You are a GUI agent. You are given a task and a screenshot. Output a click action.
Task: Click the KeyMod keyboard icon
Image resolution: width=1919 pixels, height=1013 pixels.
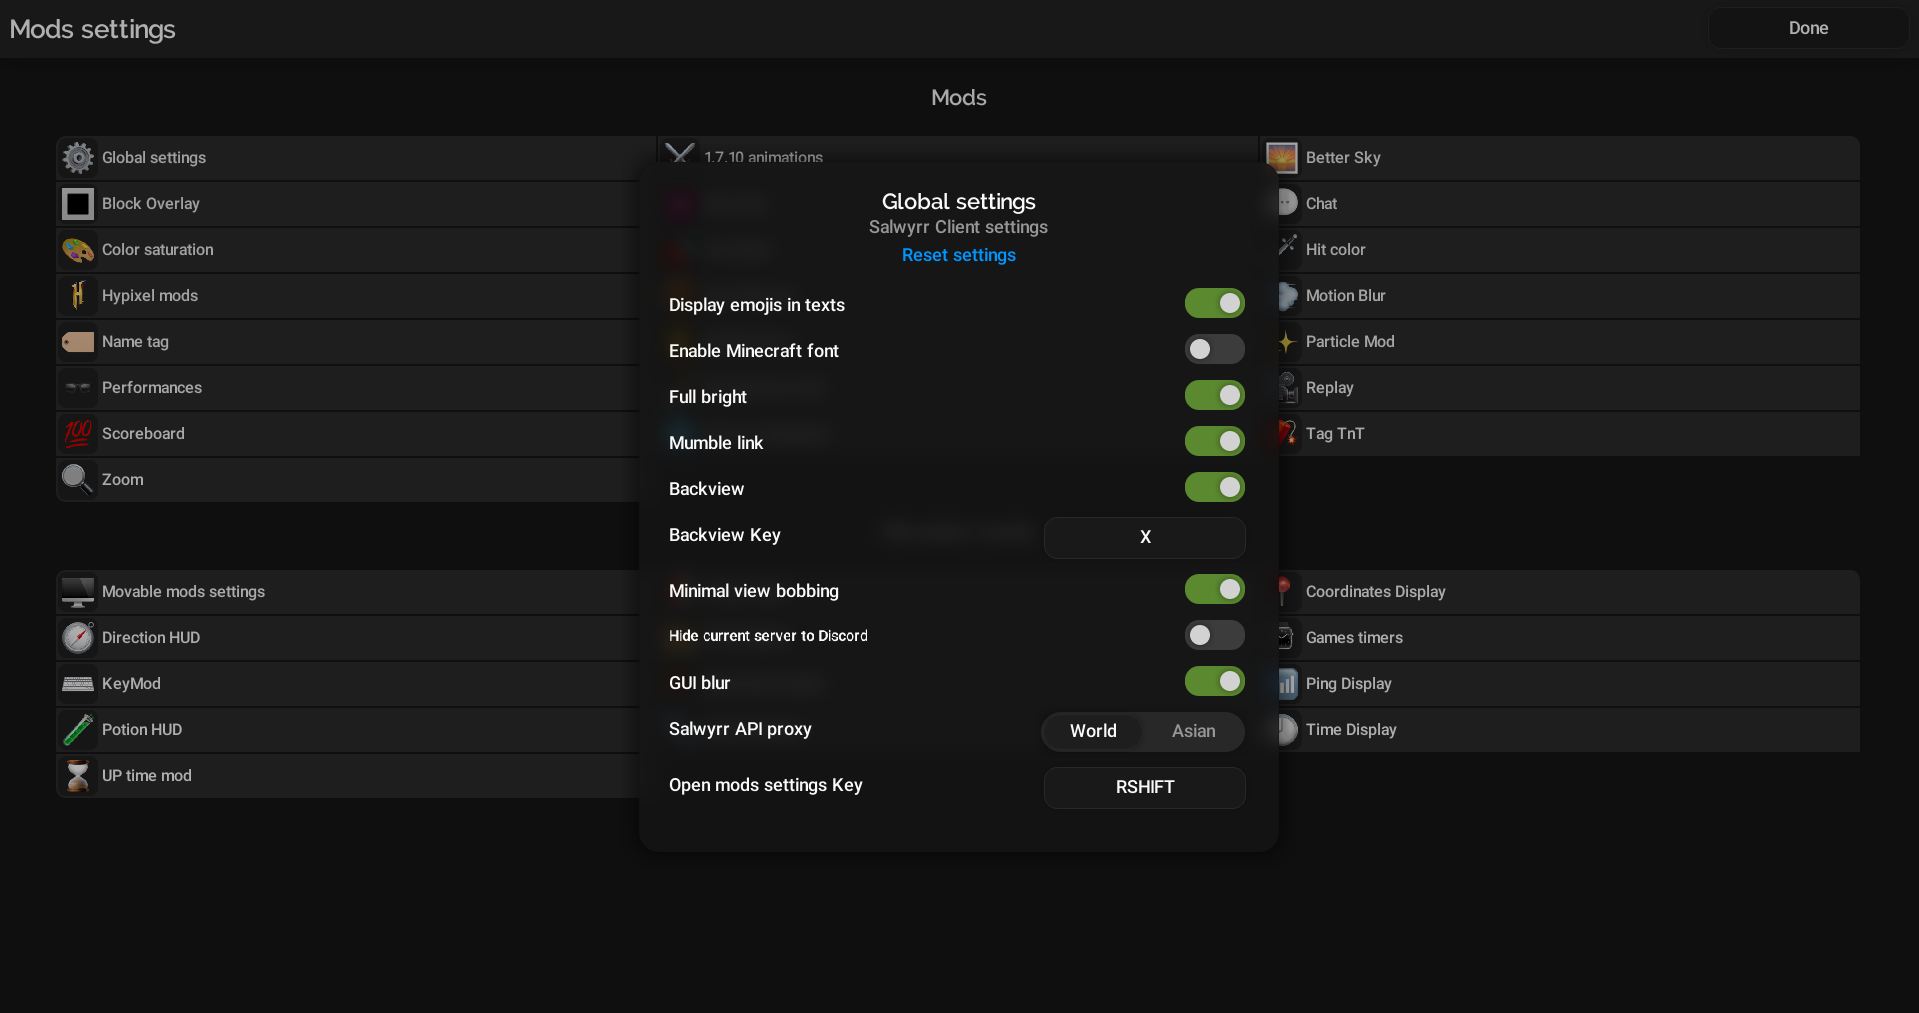click(78, 684)
